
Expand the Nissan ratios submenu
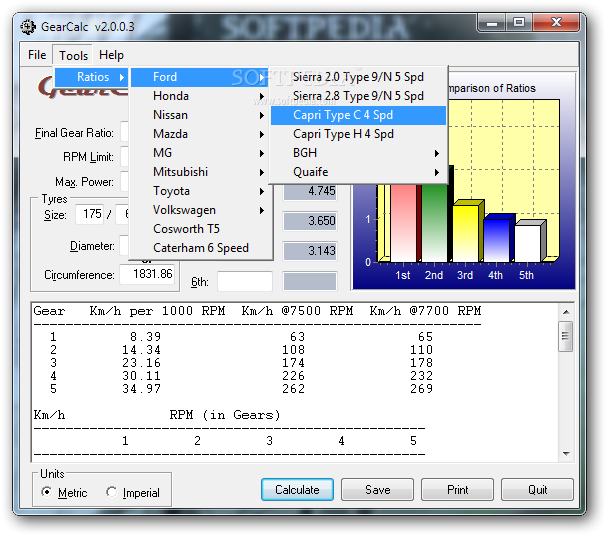coord(200,115)
